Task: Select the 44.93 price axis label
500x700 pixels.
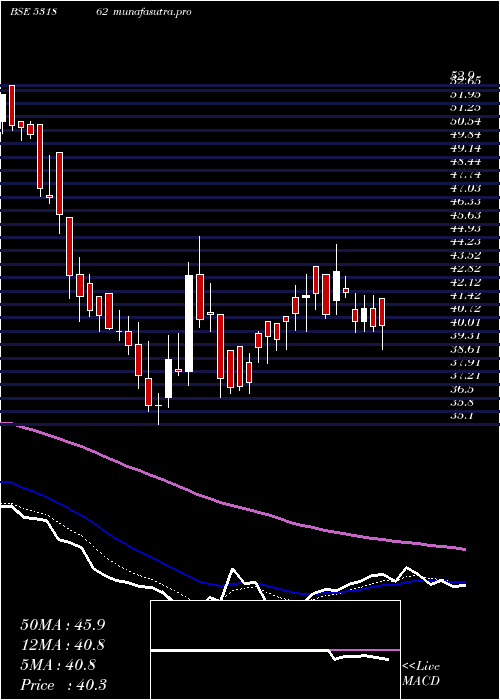Action: pos(464,228)
